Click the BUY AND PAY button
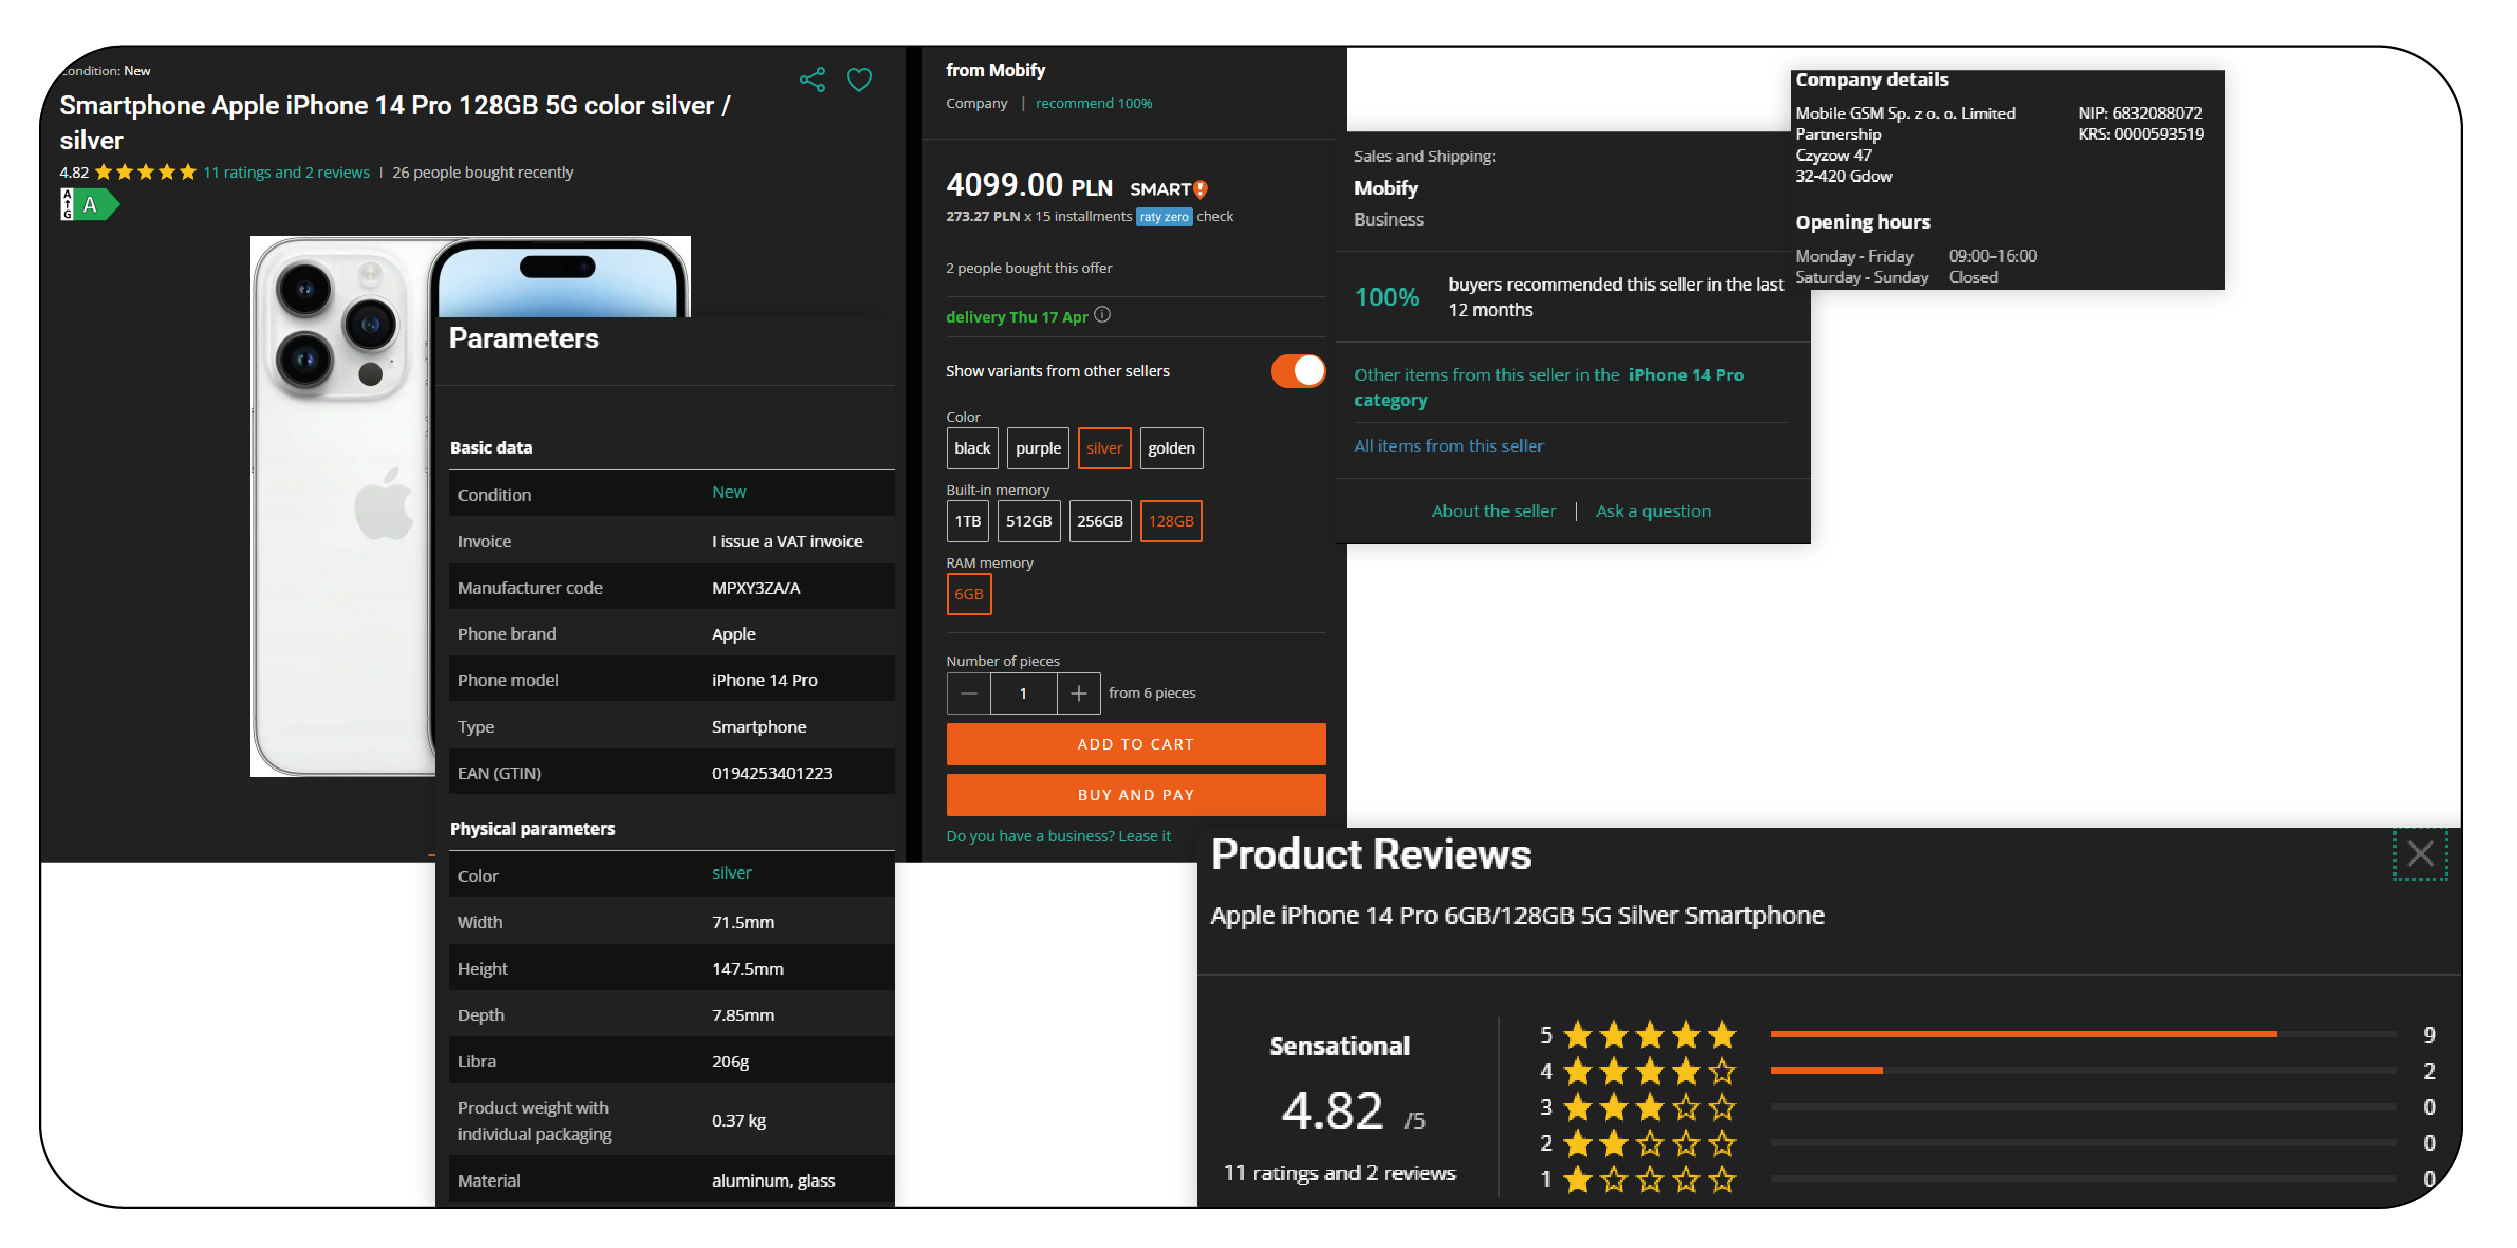 point(1135,795)
